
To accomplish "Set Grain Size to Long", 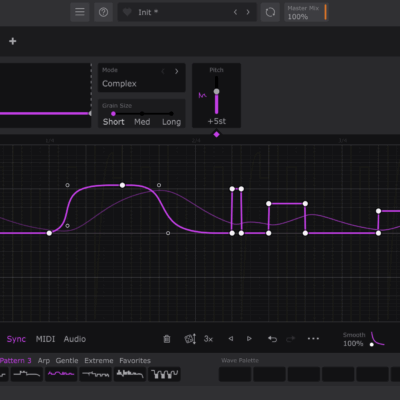I will point(171,122).
